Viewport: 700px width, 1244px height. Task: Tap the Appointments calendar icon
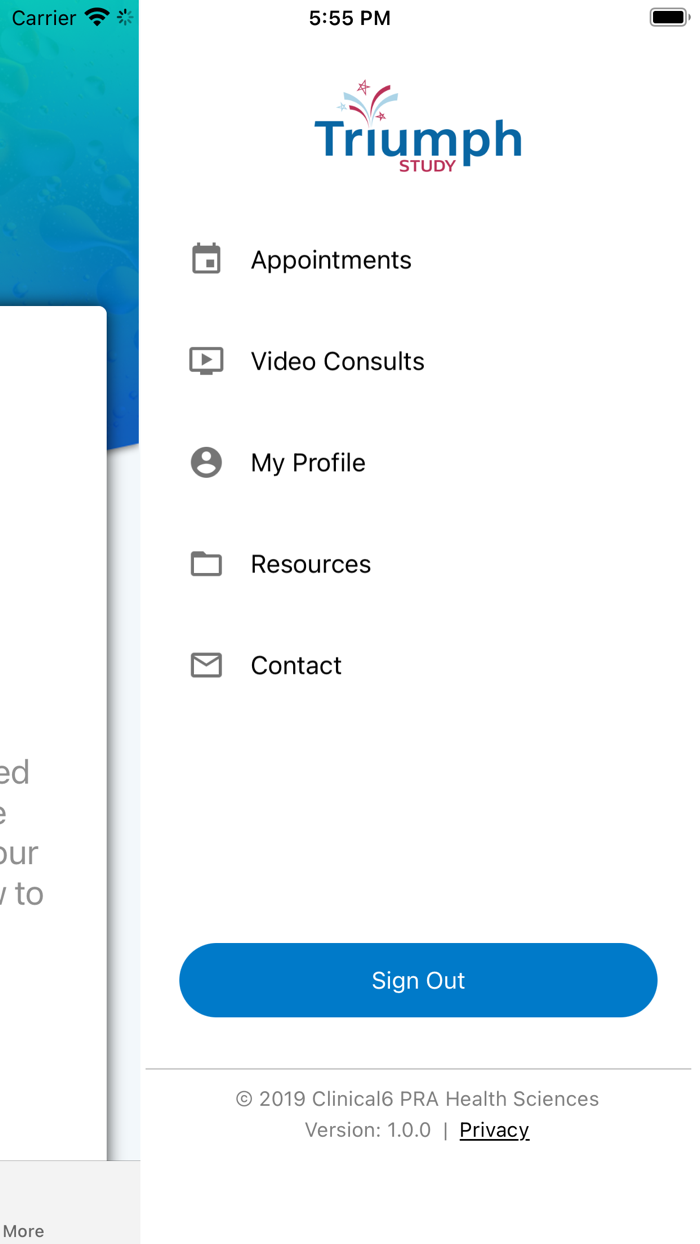pos(206,259)
